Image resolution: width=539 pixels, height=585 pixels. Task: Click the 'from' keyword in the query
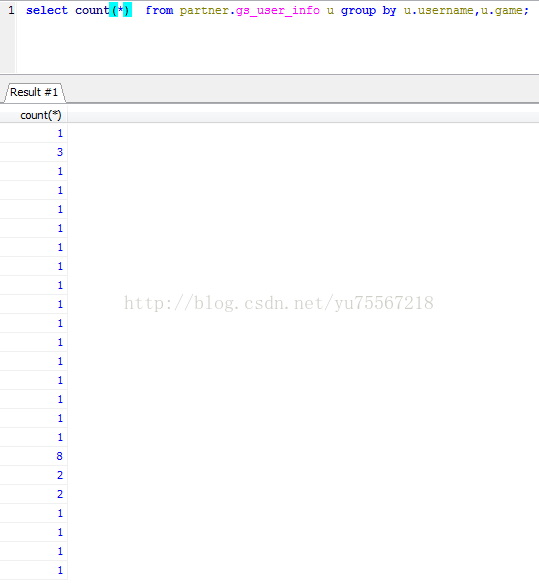coord(159,10)
